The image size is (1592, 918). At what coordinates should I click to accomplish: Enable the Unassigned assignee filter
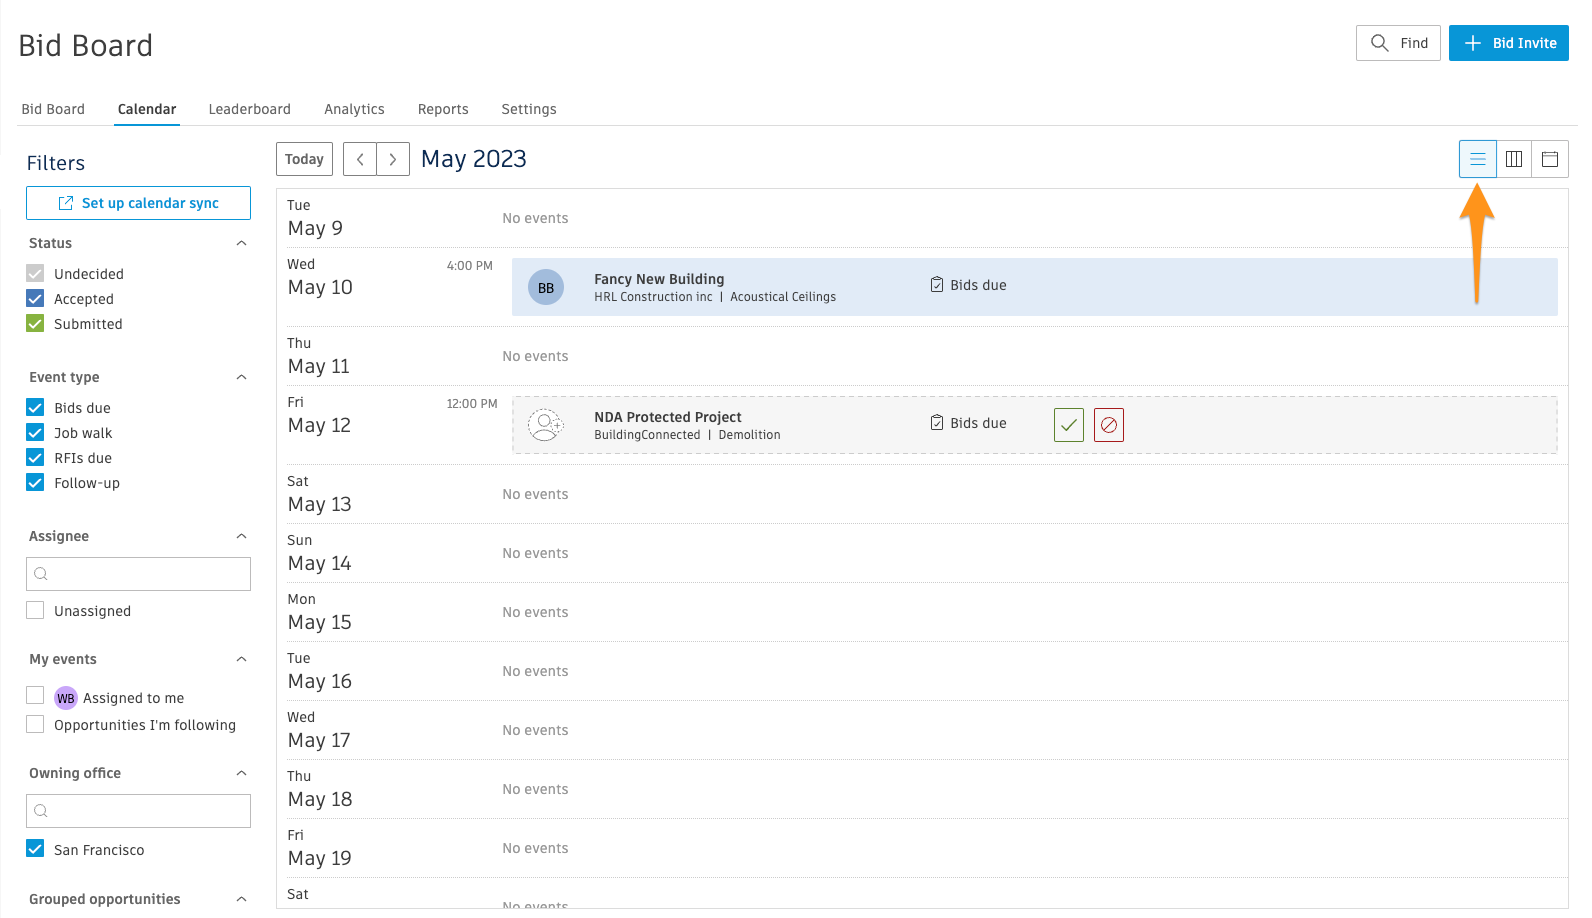[x=36, y=611]
